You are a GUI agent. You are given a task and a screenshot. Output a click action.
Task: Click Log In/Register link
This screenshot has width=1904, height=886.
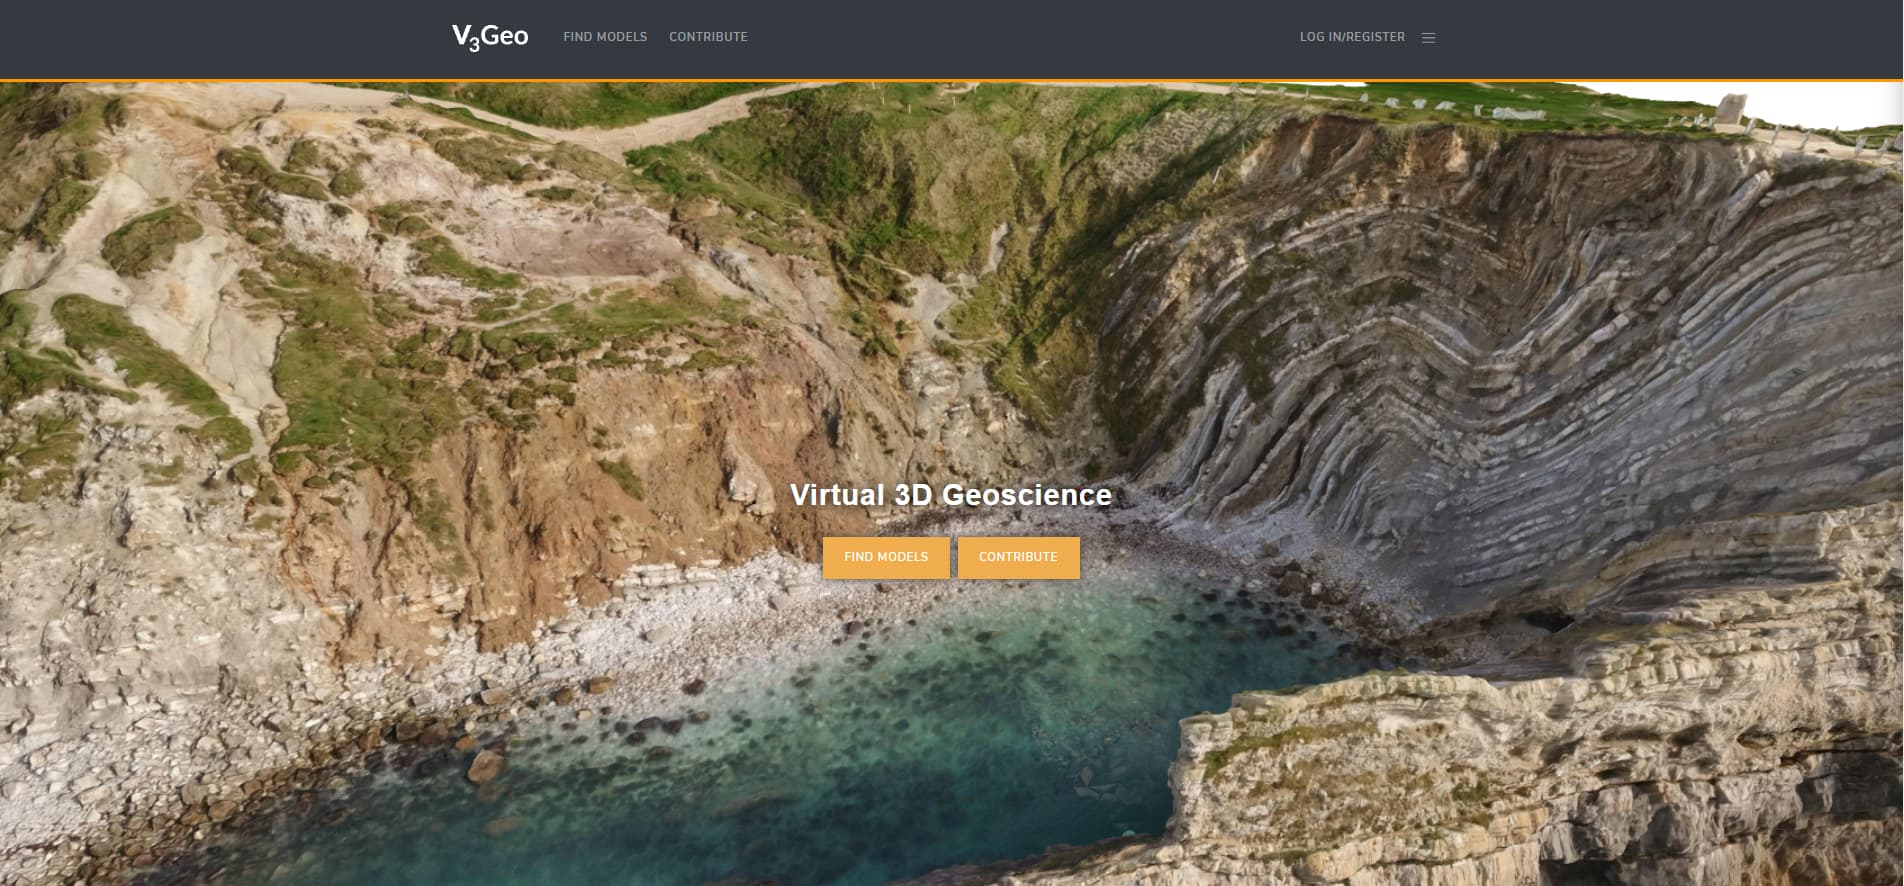1352,37
